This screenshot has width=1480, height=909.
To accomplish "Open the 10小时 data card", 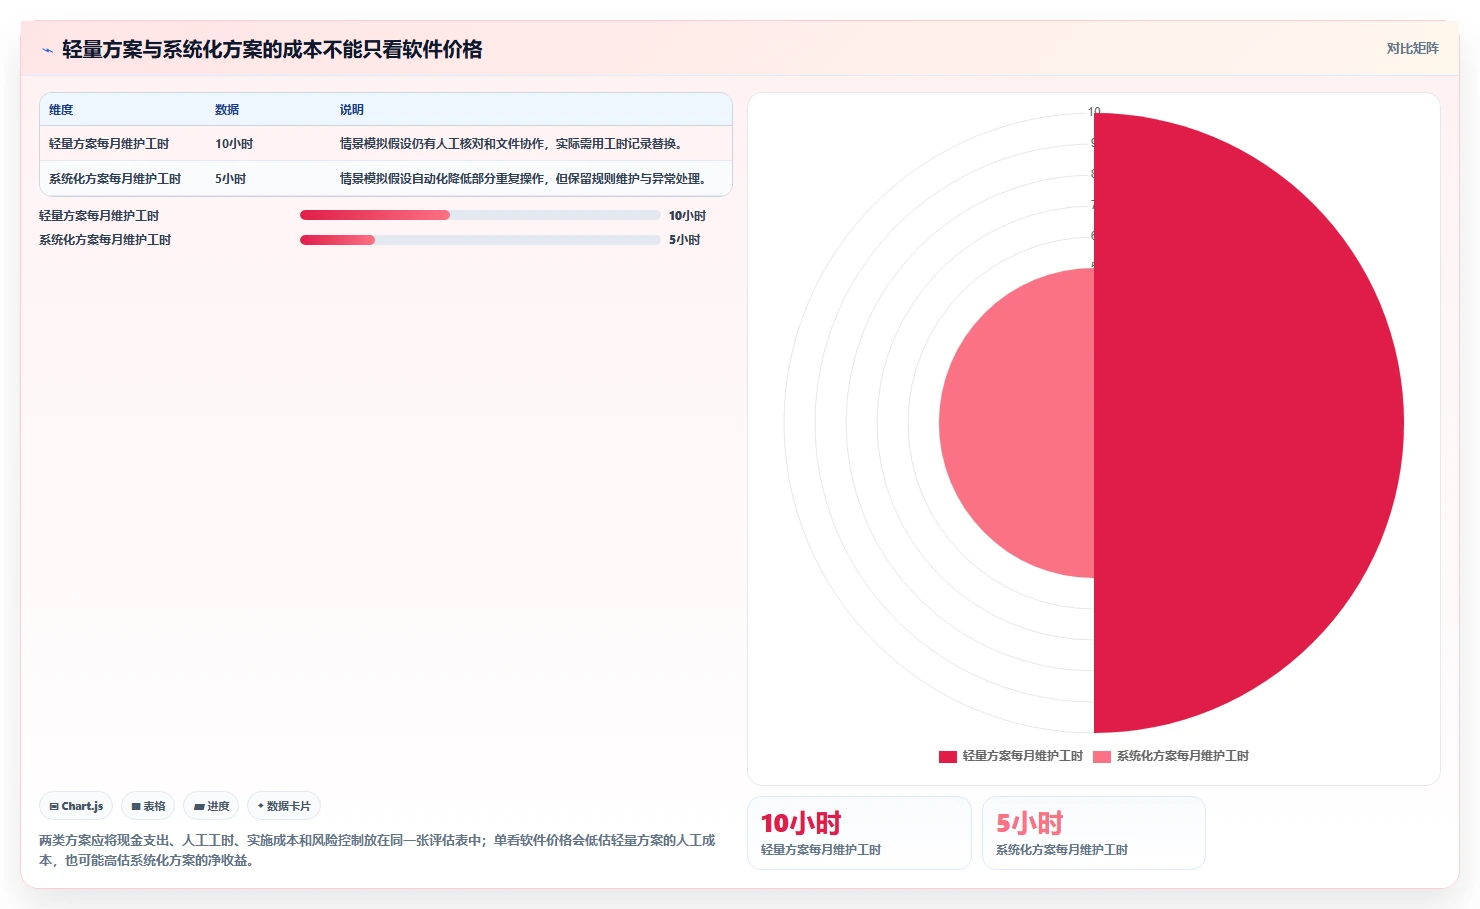I will click(859, 833).
